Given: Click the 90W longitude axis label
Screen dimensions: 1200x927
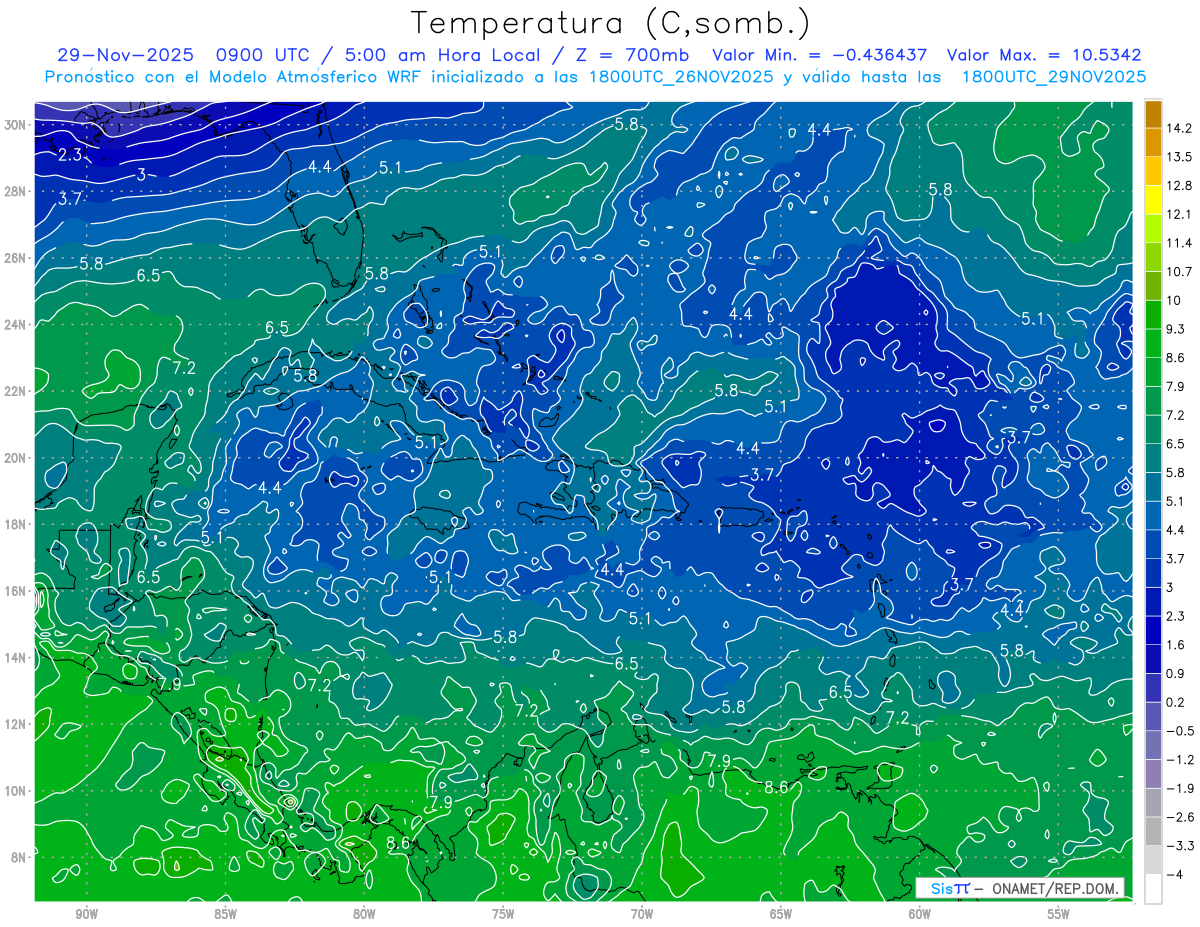Looking at the screenshot, I should 87,914.
